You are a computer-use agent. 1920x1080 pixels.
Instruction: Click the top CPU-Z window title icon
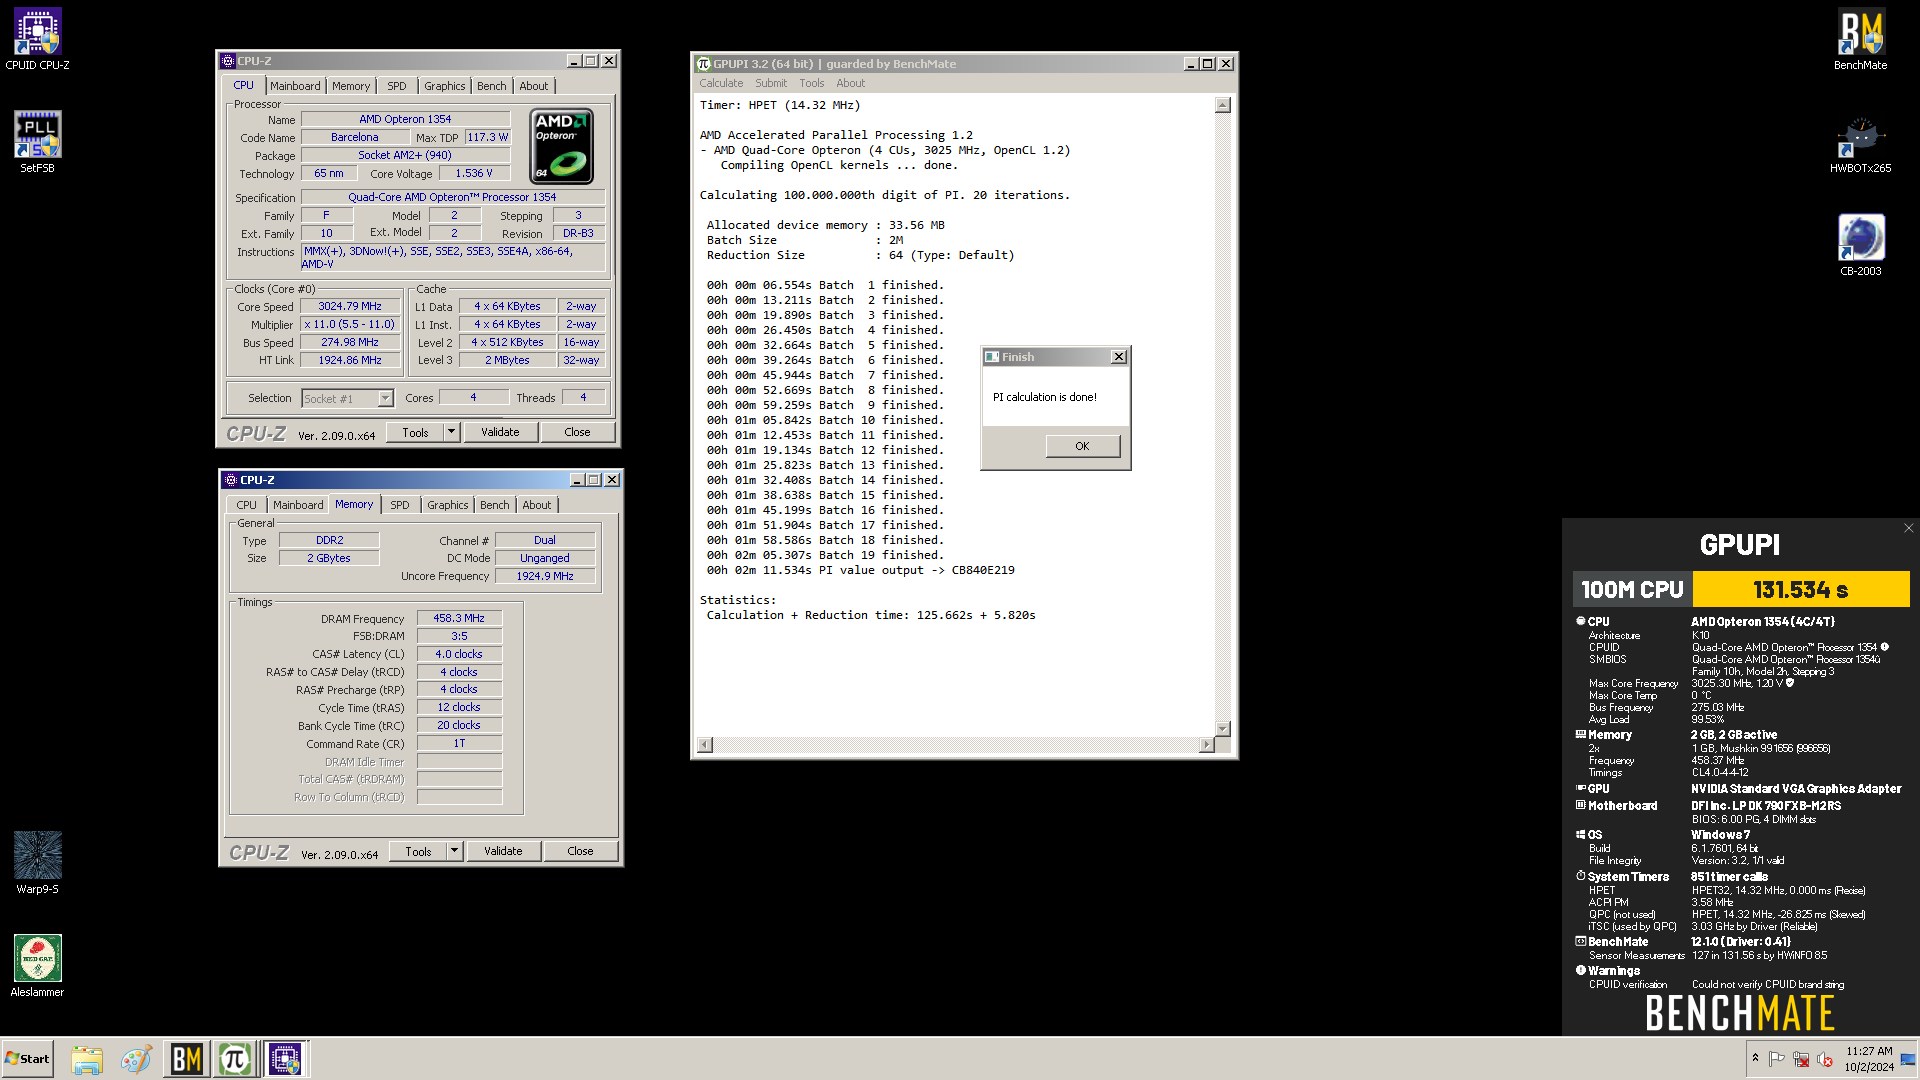pyautogui.click(x=228, y=61)
